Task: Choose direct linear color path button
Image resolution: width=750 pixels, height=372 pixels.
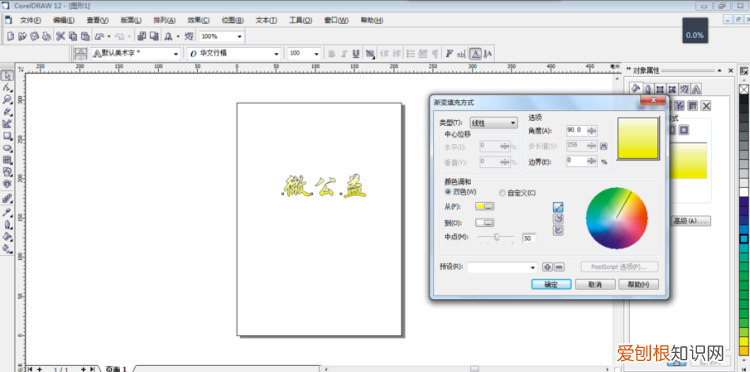Action: click(558, 207)
